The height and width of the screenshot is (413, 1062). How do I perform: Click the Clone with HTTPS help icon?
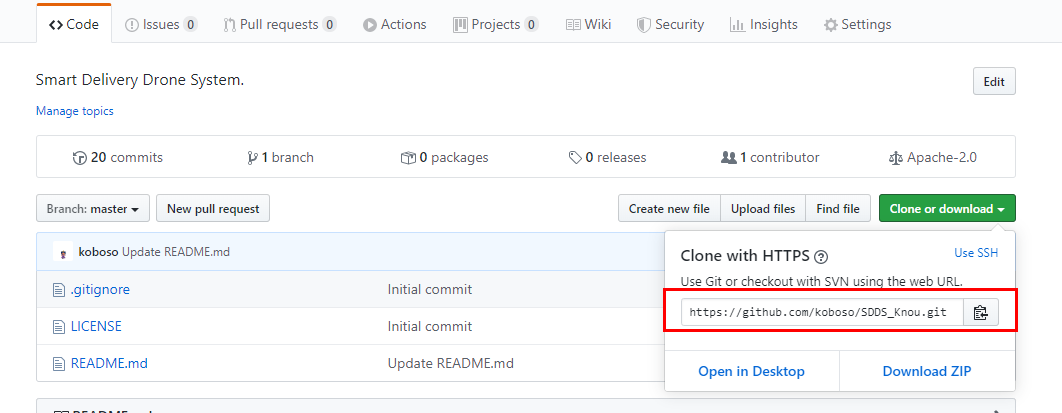[821, 257]
